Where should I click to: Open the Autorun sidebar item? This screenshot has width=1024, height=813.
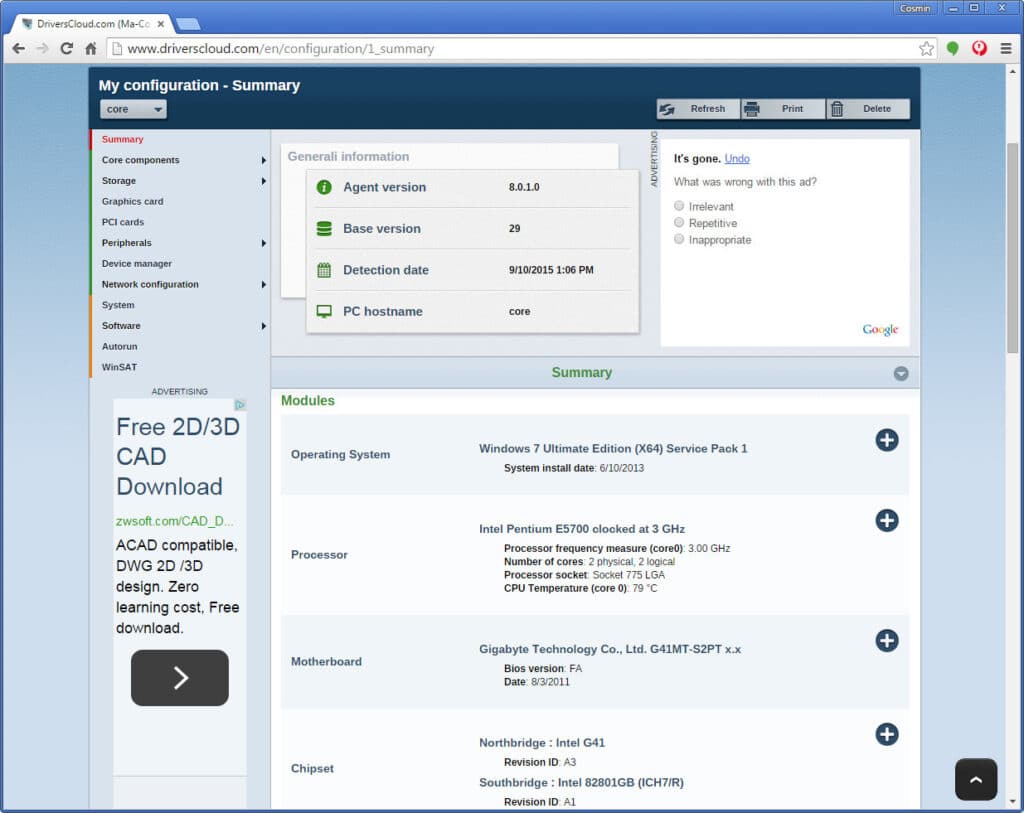[120, 346]
